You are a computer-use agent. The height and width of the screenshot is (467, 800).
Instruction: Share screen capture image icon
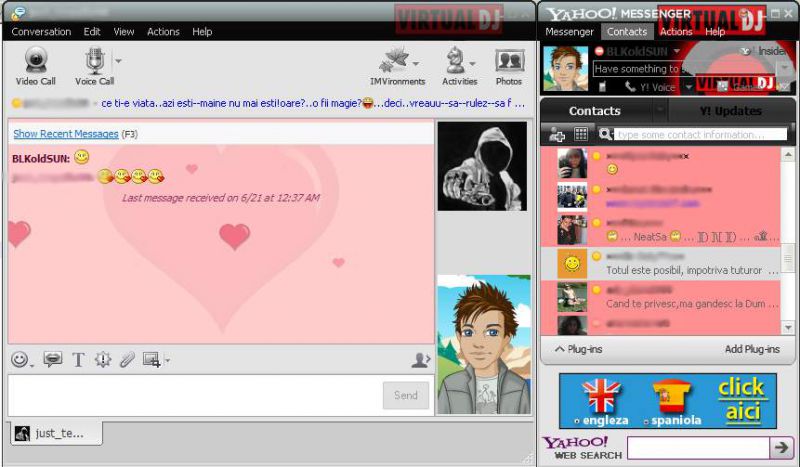click(152, 359)
